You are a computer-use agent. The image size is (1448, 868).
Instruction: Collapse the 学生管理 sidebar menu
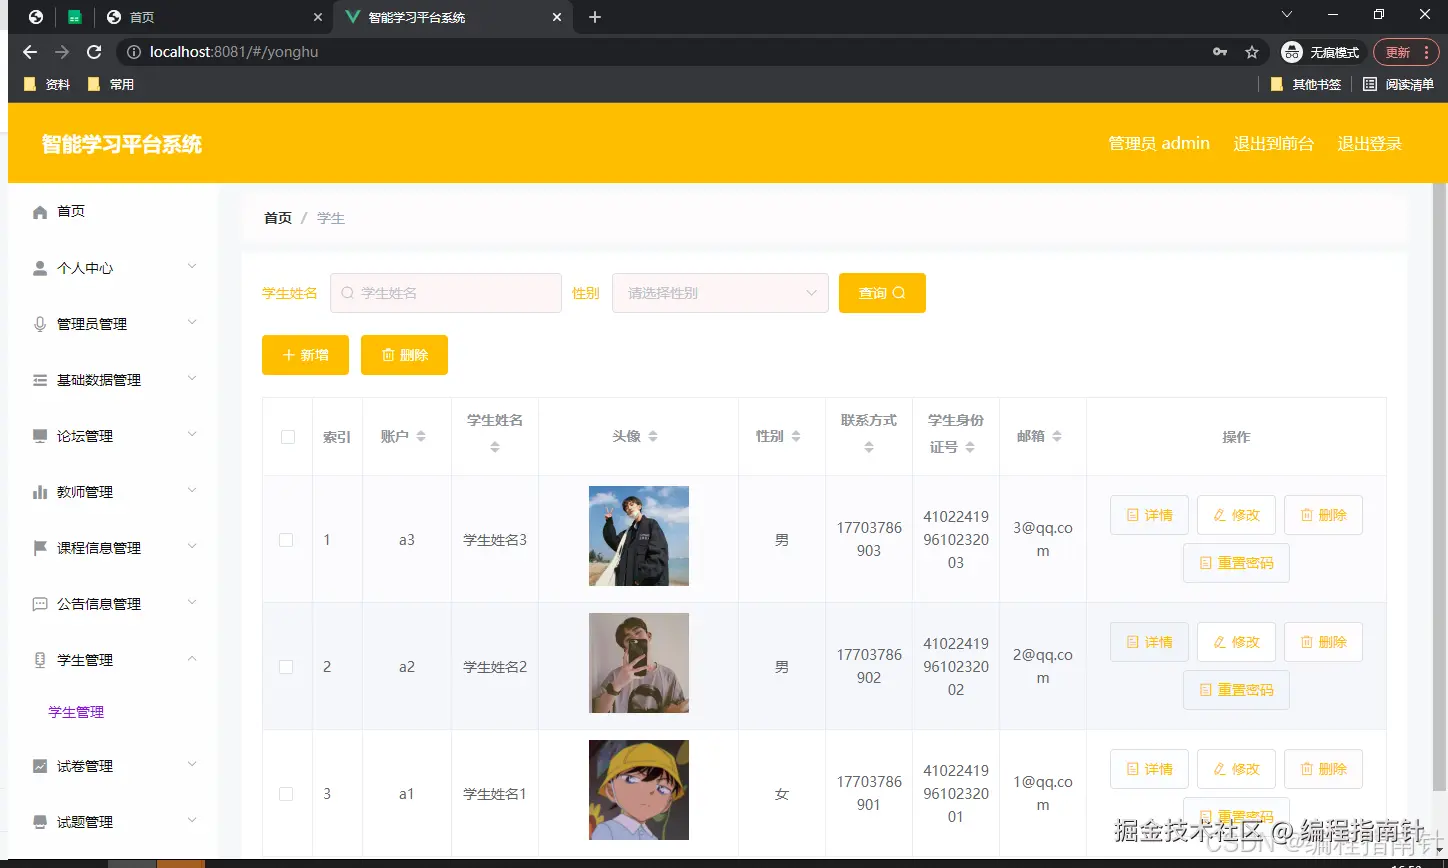point(192,658)
